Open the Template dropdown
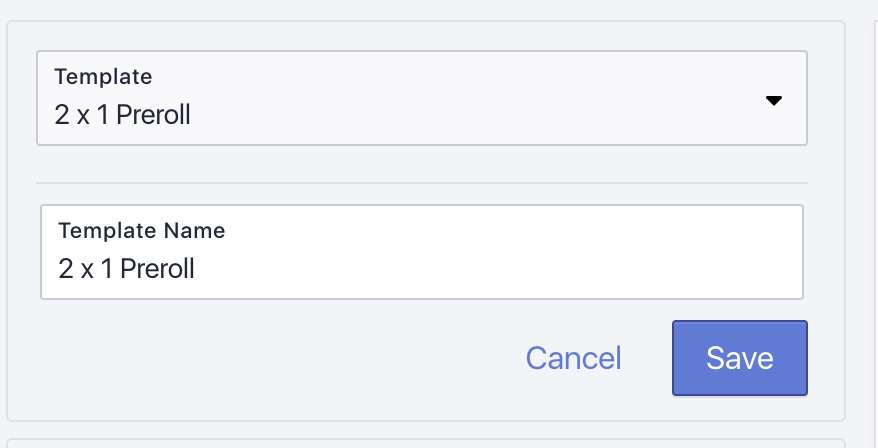 click(x=422, y=98)
